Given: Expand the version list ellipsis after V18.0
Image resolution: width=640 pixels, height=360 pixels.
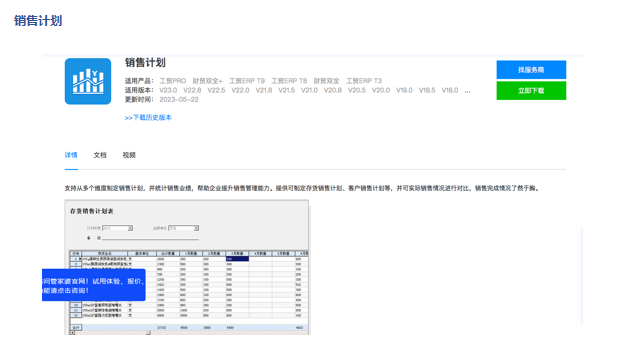Looking at the screenshot, I should tap(467, 91).
